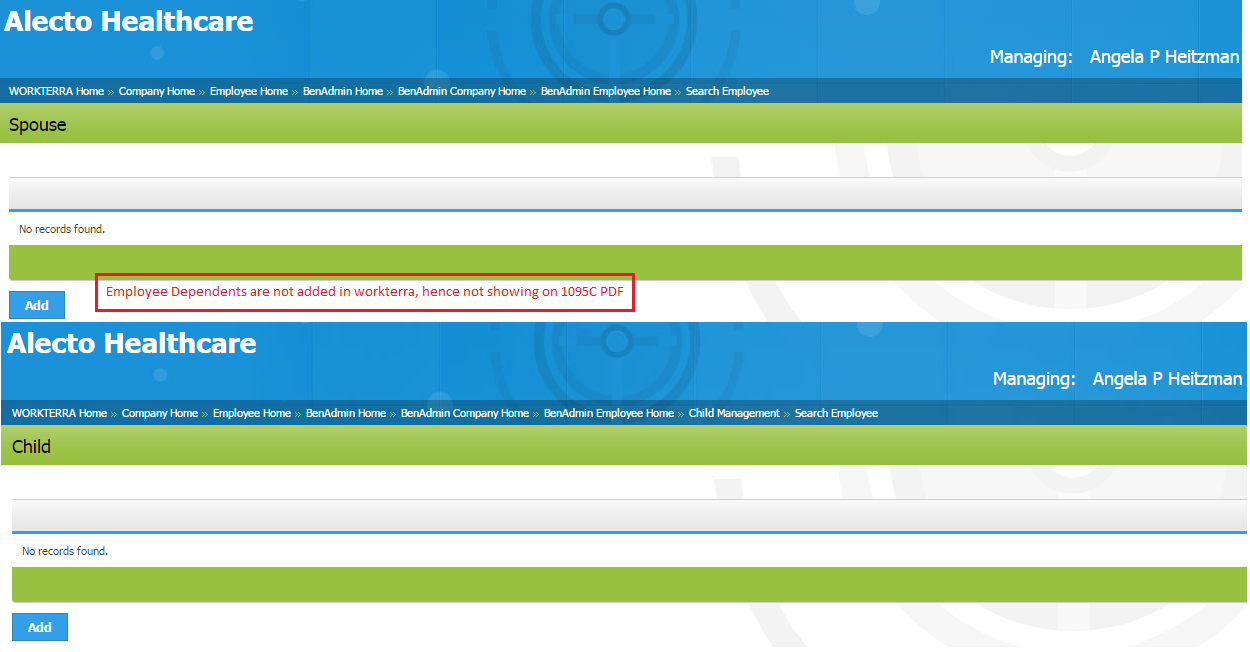Open BenAdmin Company Home in Child breadcrumb
1250x652 pixels.
click(465, 413)
